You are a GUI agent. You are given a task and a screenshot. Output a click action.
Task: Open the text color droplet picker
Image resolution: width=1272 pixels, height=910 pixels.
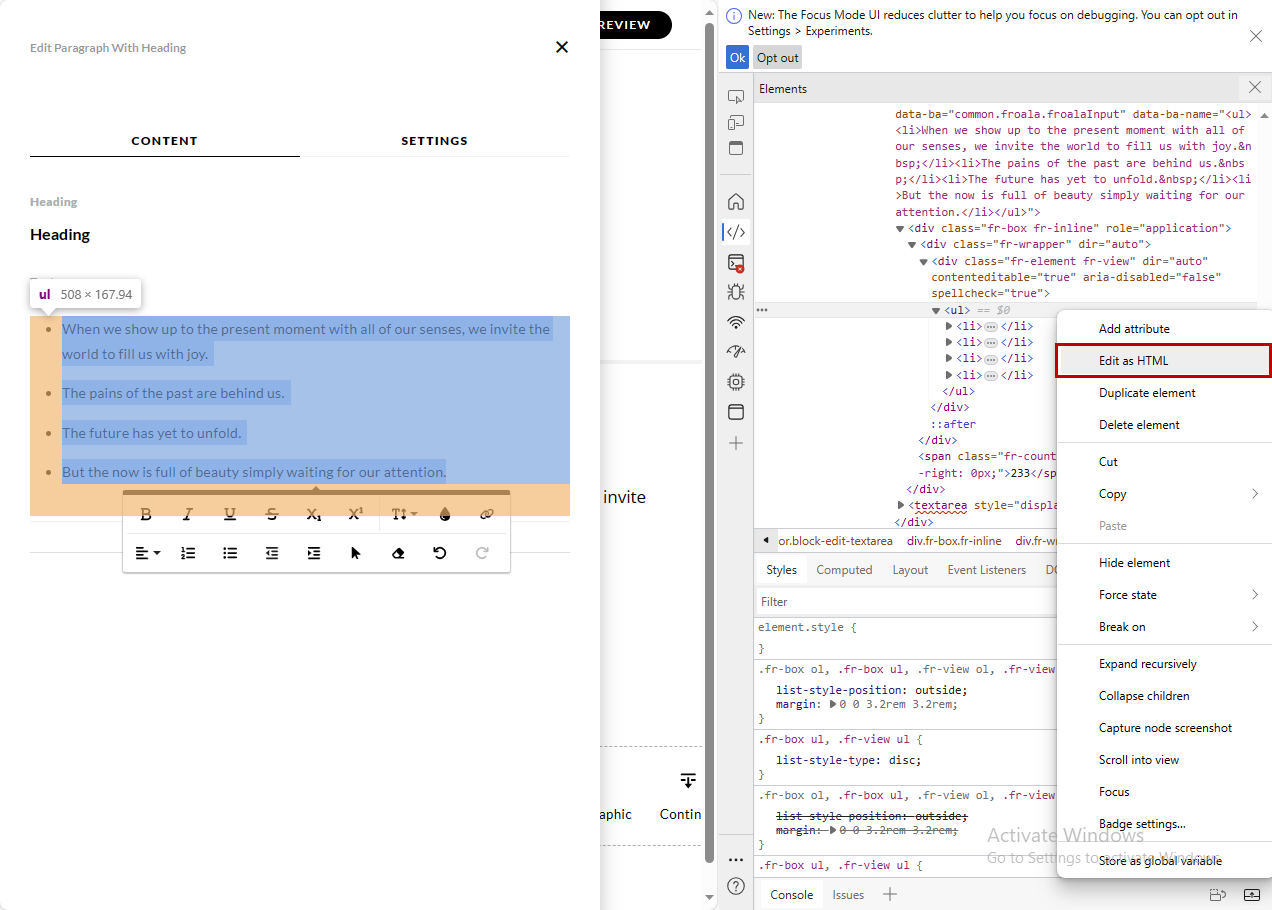coord(445,514)
